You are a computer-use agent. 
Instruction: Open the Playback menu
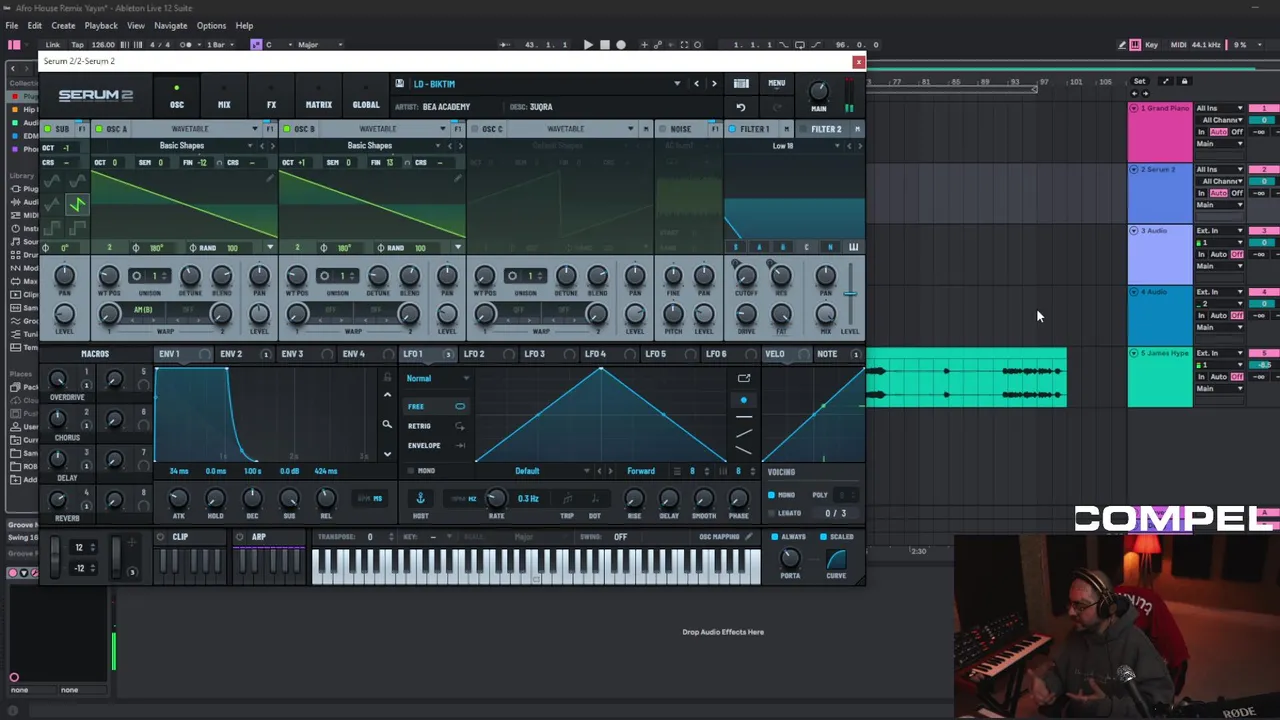point(100,25)
